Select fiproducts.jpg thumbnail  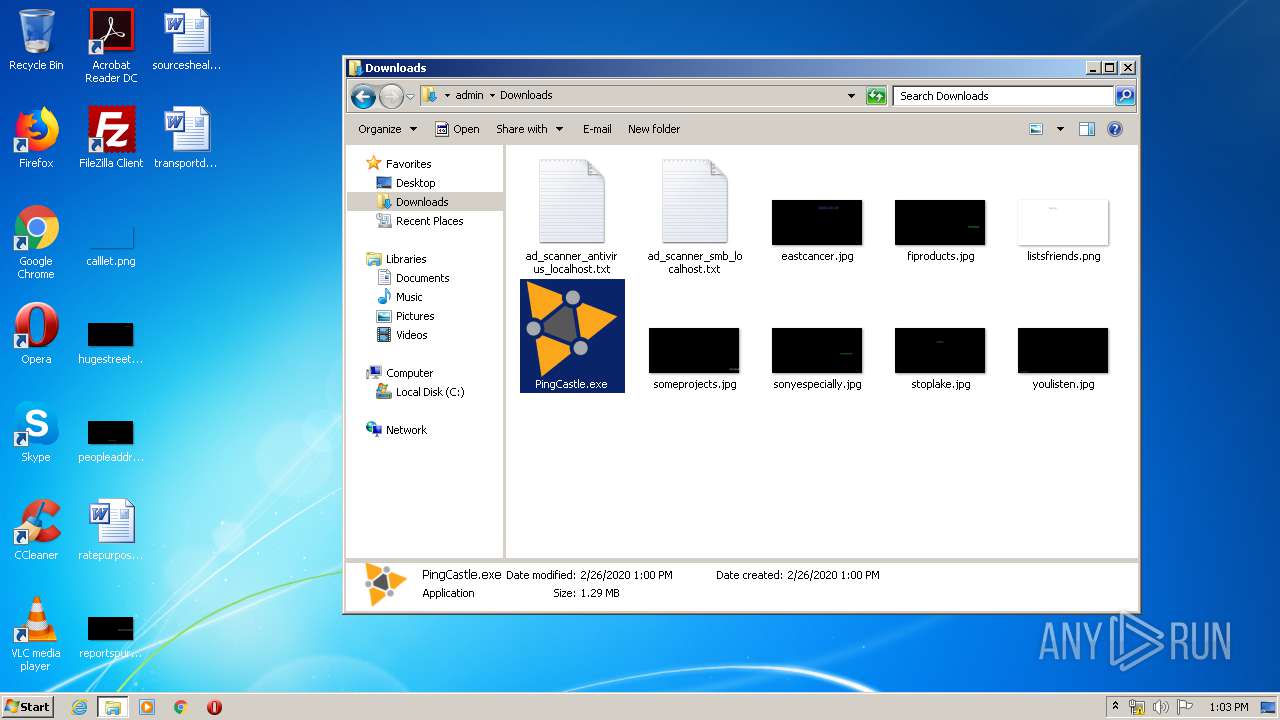pyautogui.click(x=940, y=222)
